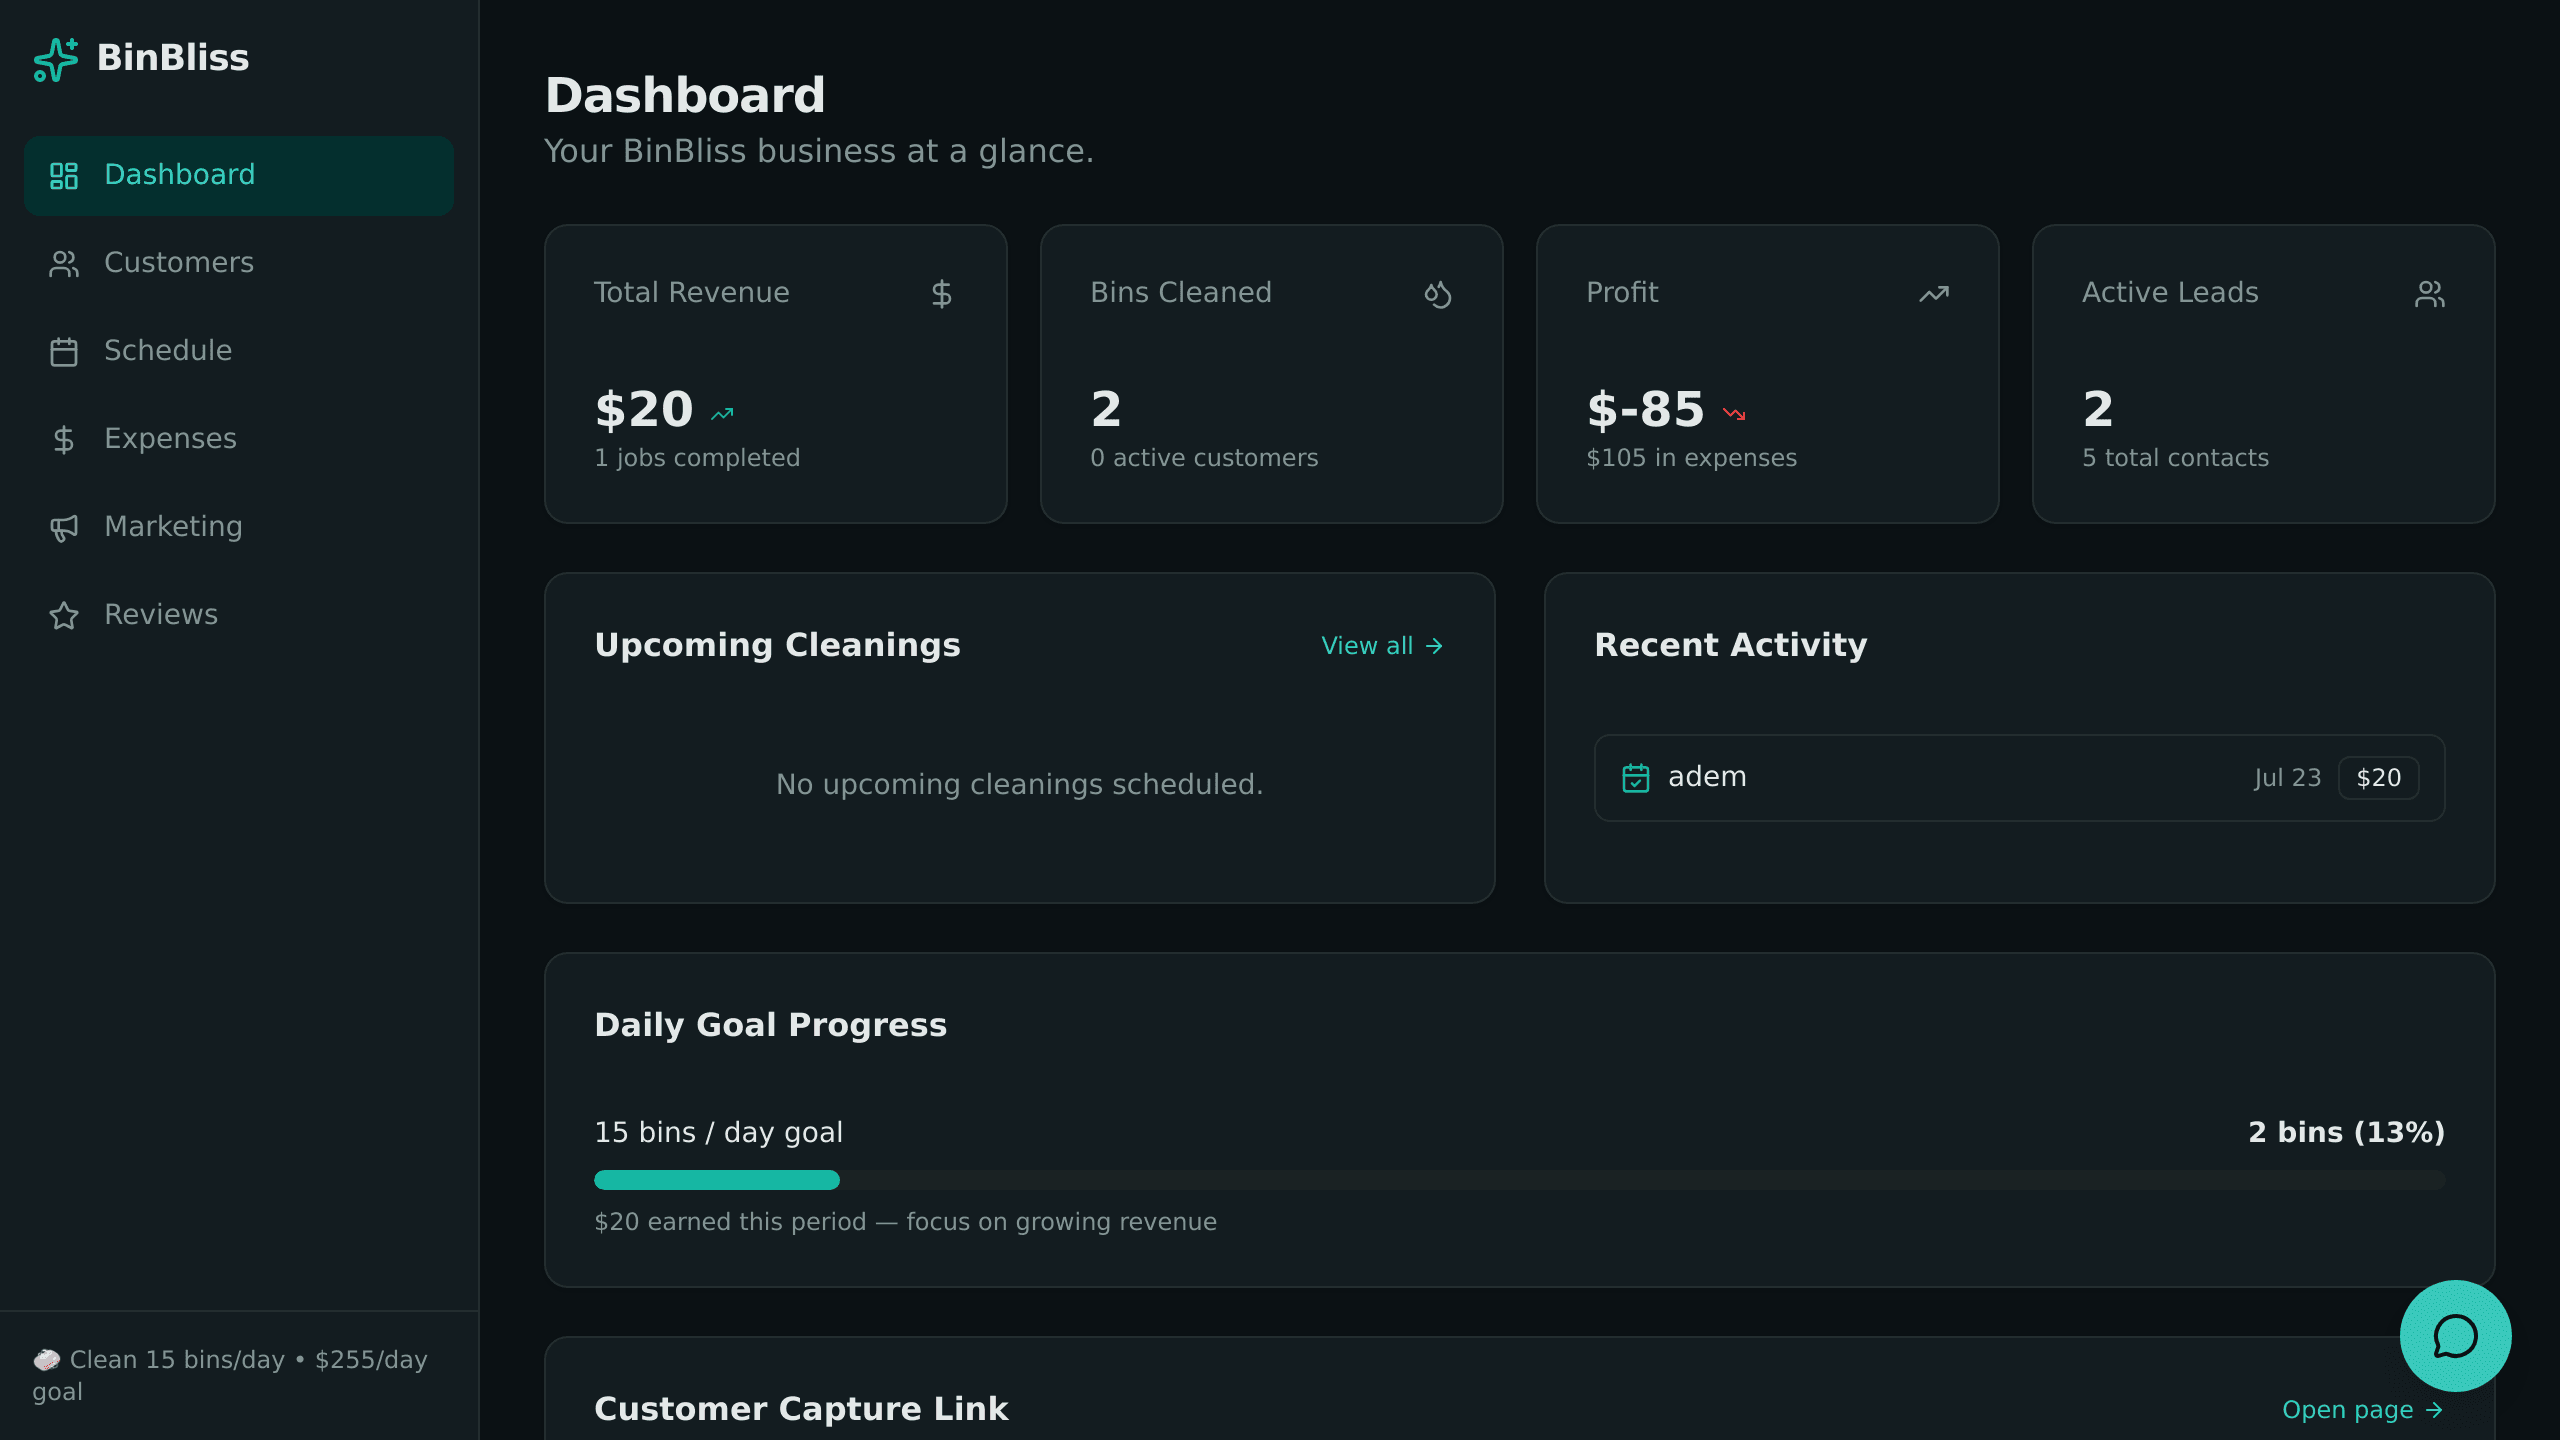Image resolution: width=2560 pixels, height=1440 pixels.
Task: Open the chat bubble floating button
Action: (x=2456, y=1336)
